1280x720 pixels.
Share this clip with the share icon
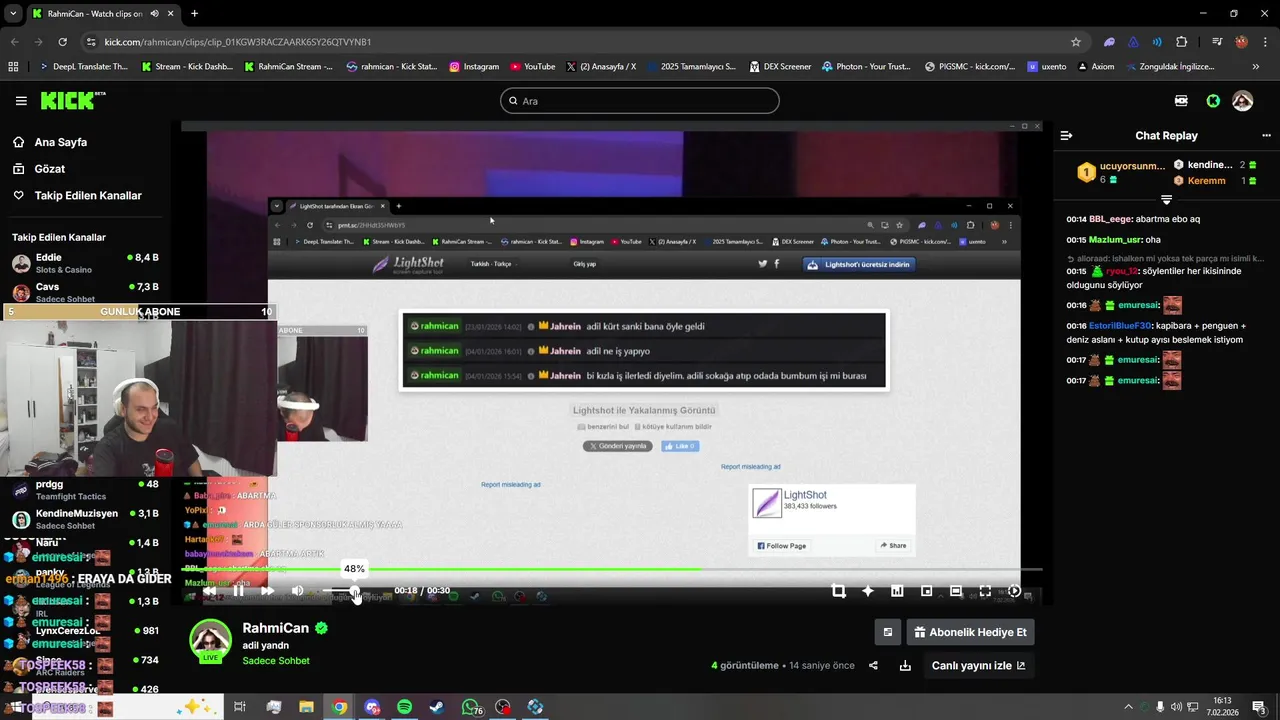click(873, 666)
